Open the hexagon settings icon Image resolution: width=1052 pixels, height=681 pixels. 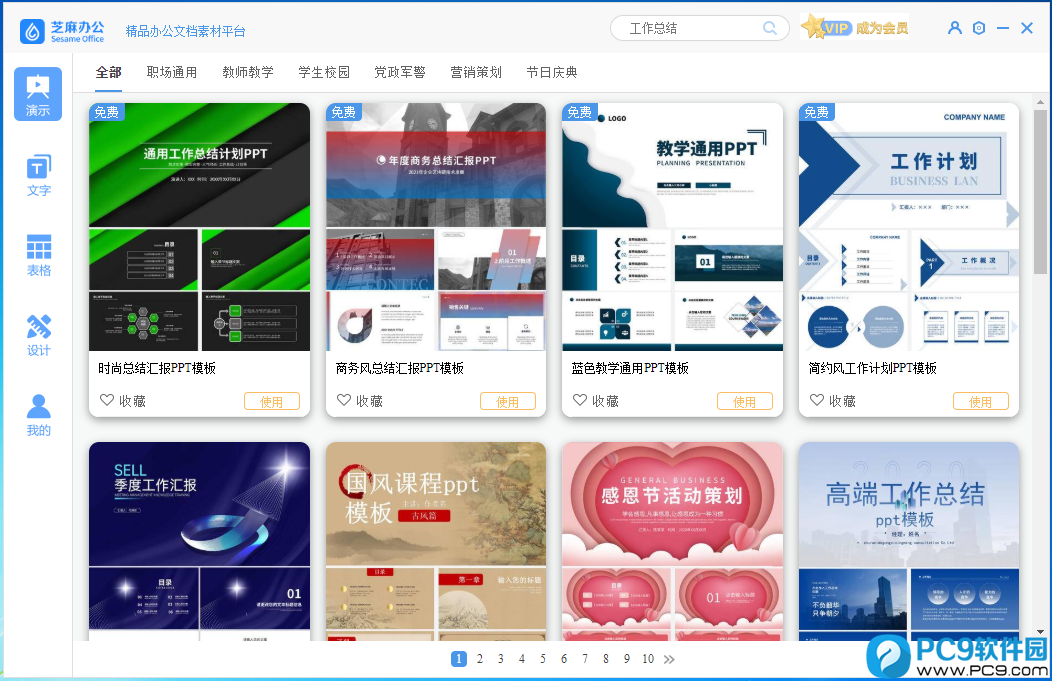(979, 28)
